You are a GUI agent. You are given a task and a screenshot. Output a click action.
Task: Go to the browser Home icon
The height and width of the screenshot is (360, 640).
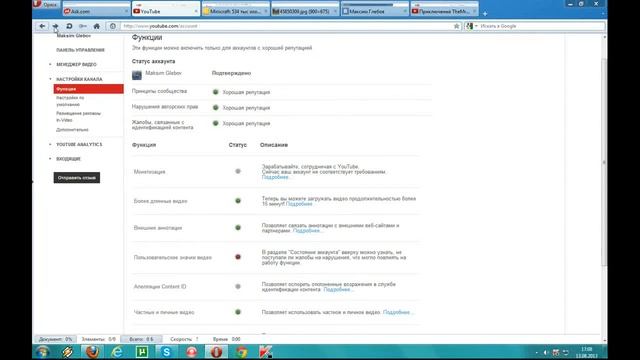coord(97,26)
